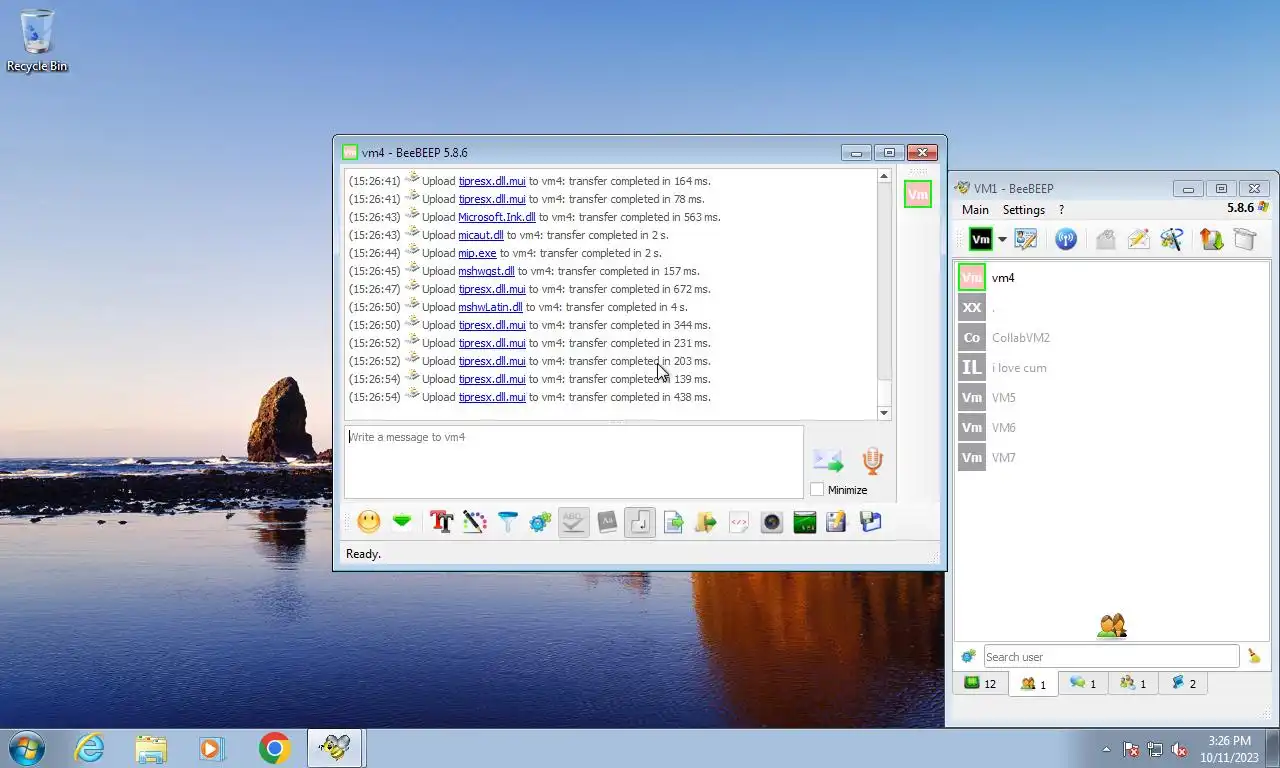
Task: Open Google Chrome from taskbar
Action: [x=274, y=748]
